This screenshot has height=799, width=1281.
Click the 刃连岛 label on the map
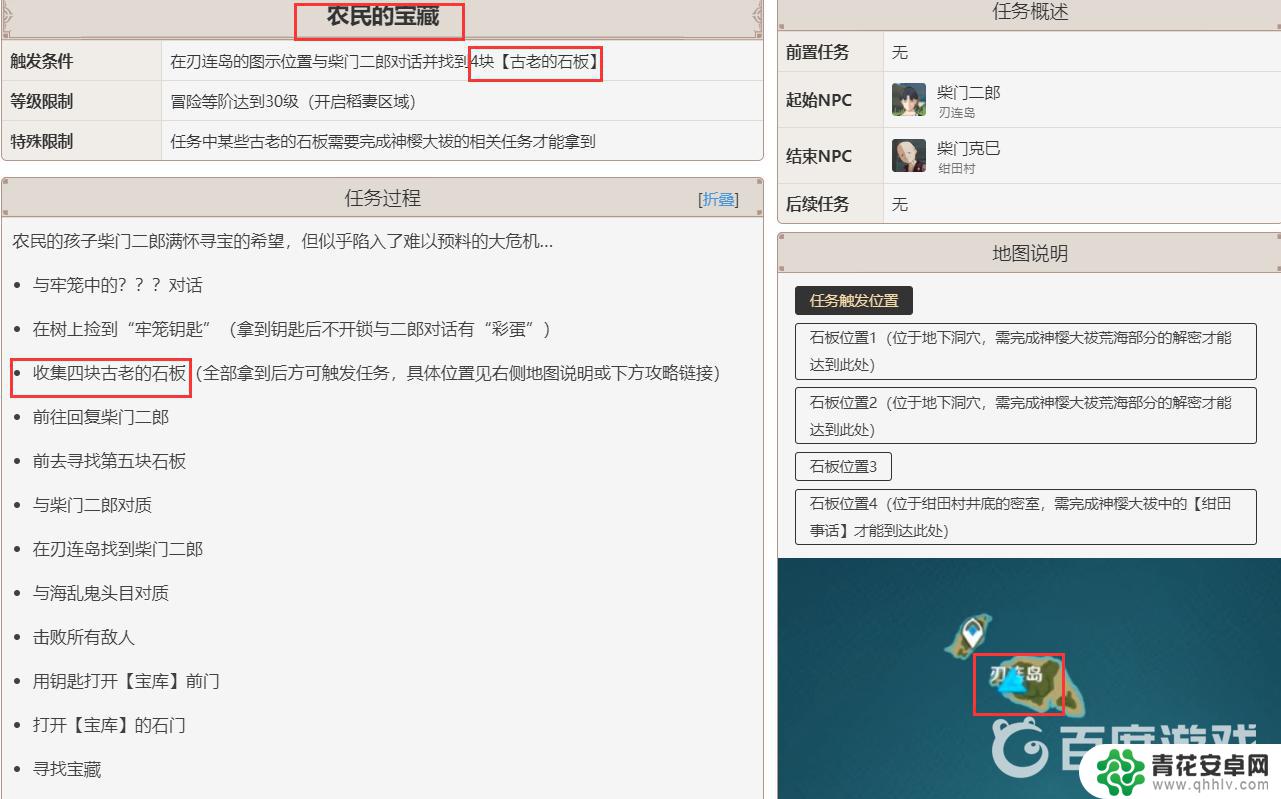coord(1016,674)
